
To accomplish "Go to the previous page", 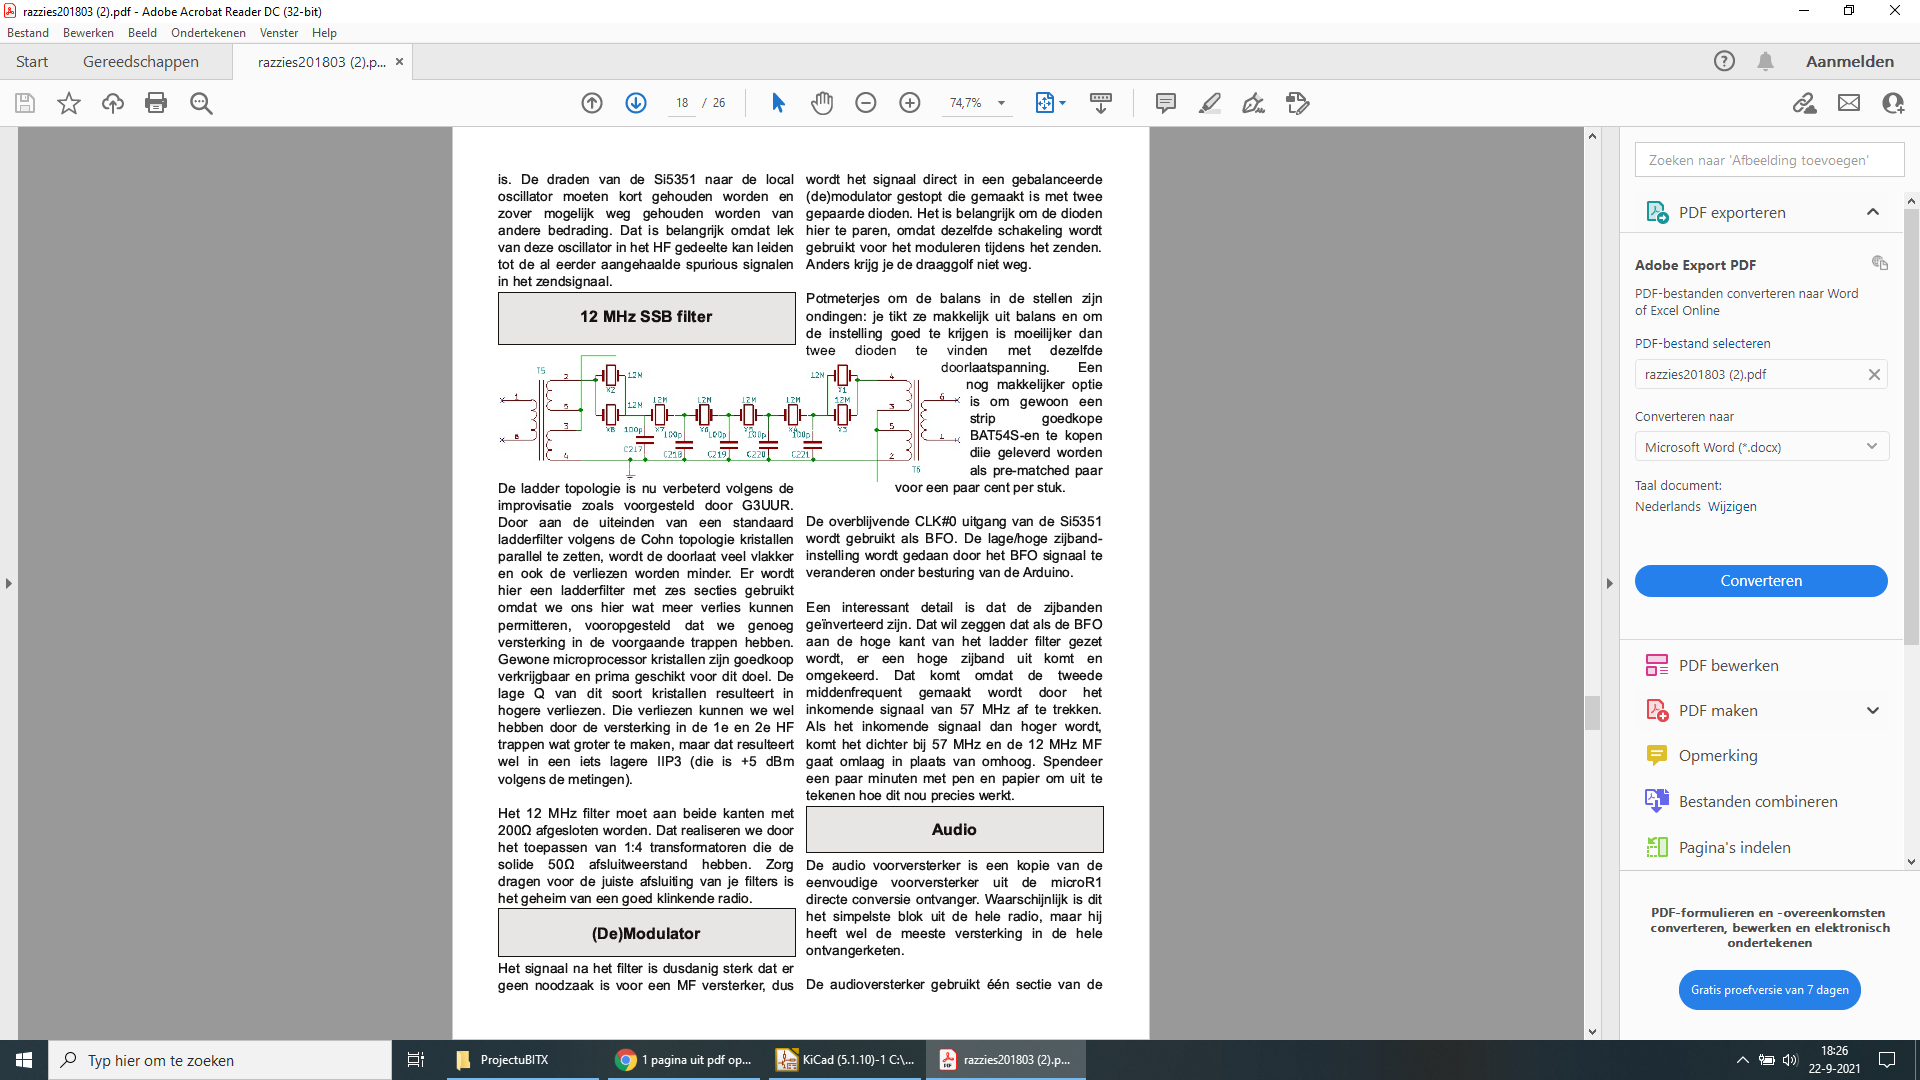I will [592, 103].
